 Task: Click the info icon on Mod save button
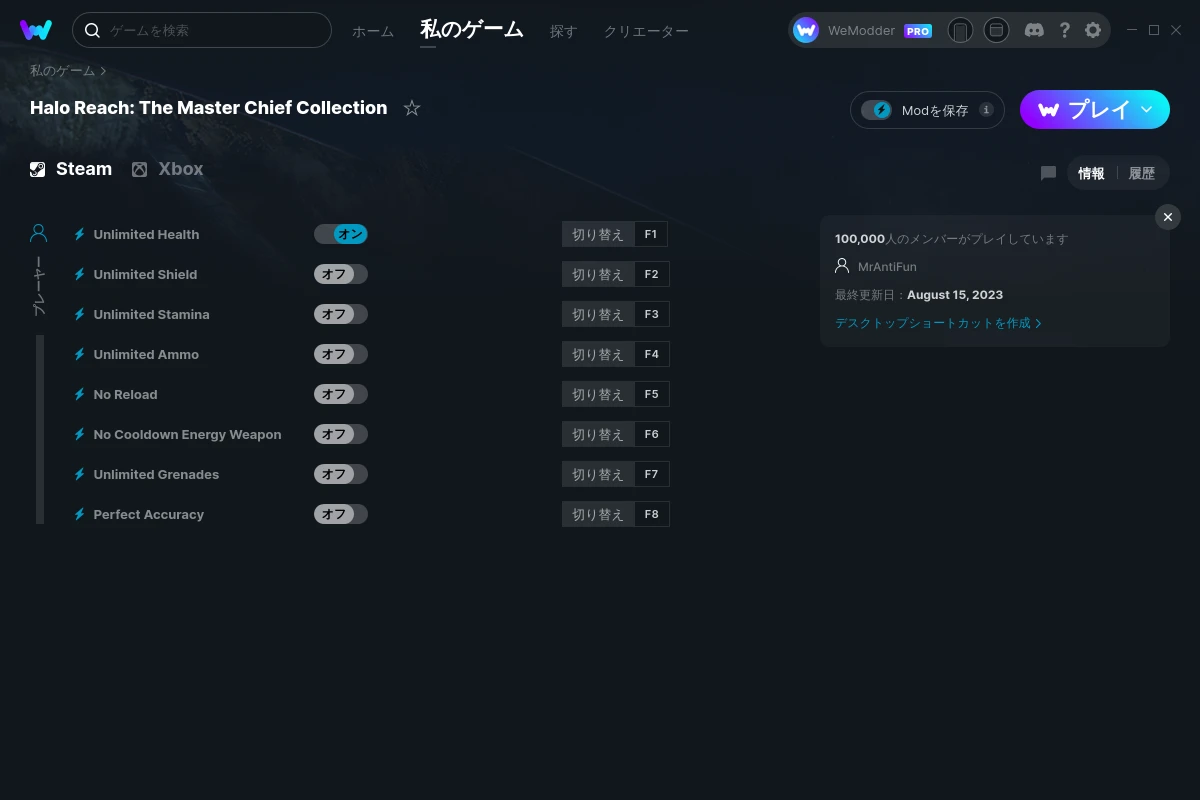[986, 110]
